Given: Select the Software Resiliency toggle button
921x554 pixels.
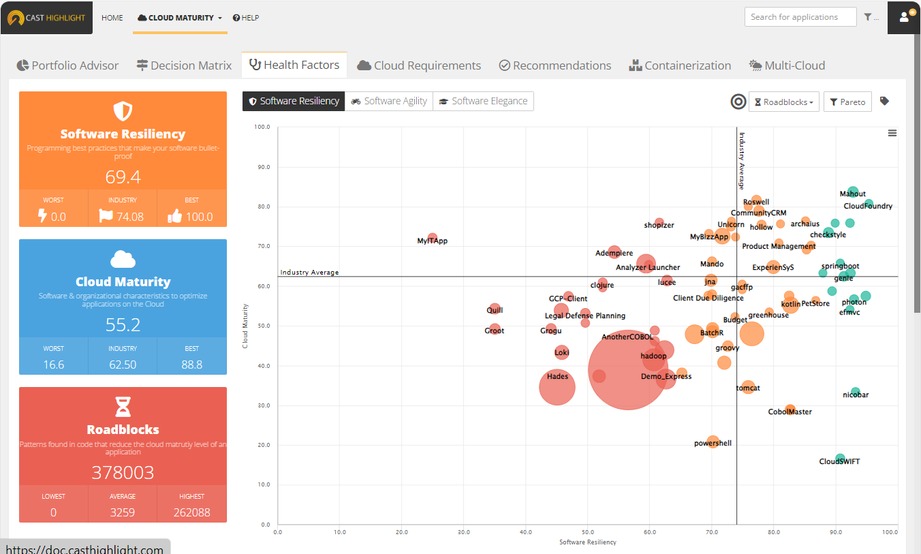Looking at the screenshot, I should [294, 101].
